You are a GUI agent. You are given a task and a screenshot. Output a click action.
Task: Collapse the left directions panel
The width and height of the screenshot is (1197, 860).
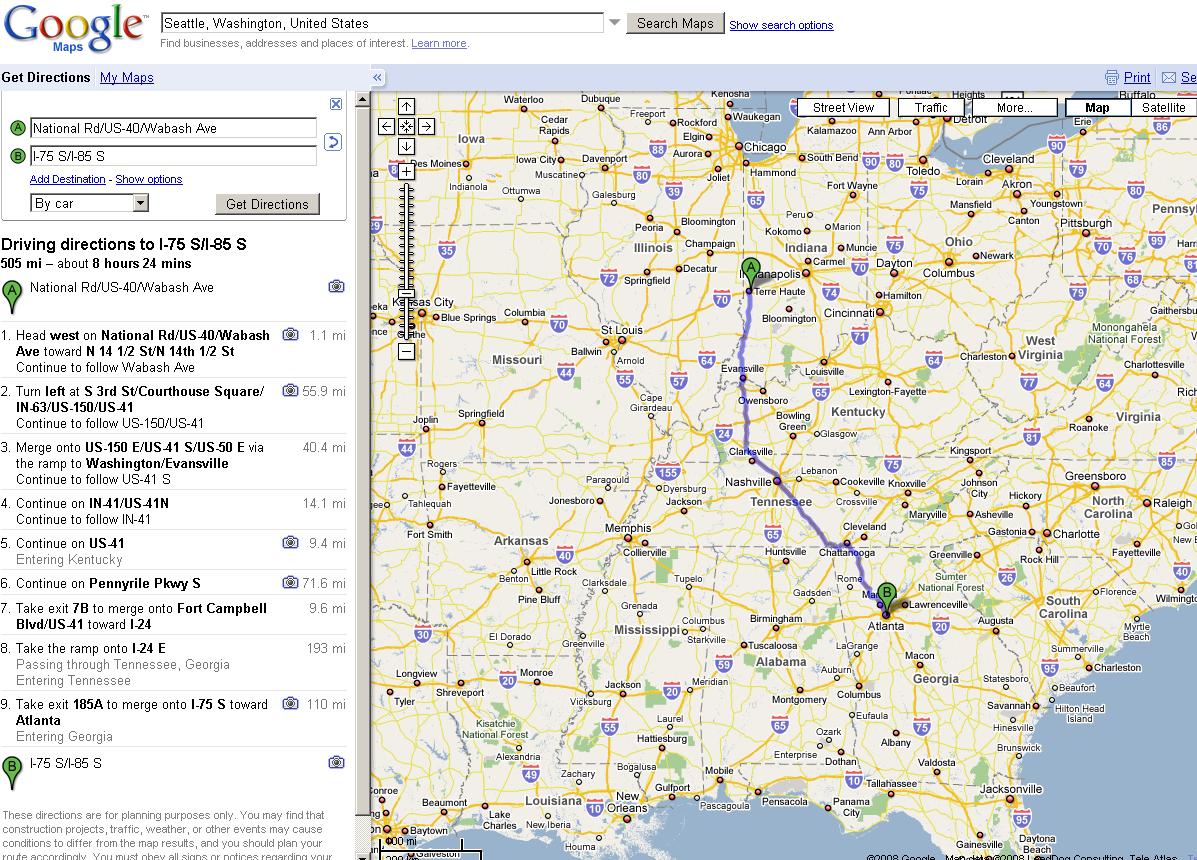378,77
